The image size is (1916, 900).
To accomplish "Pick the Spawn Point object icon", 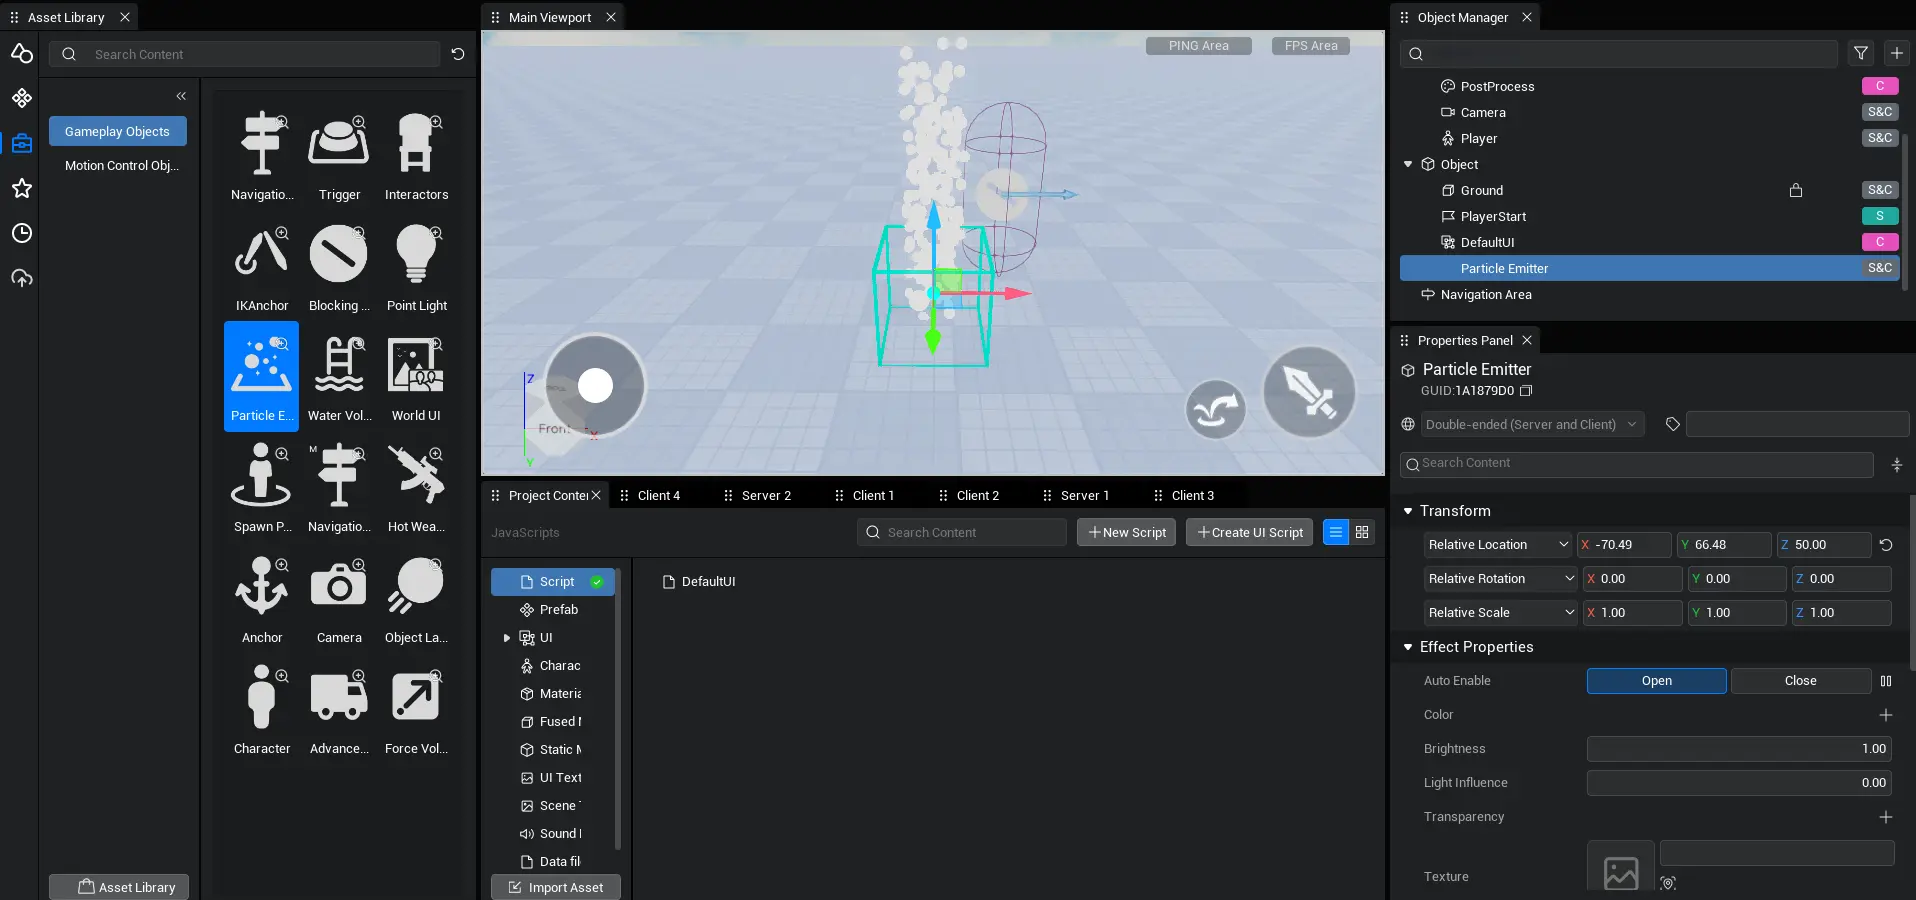I will (262, 487).
